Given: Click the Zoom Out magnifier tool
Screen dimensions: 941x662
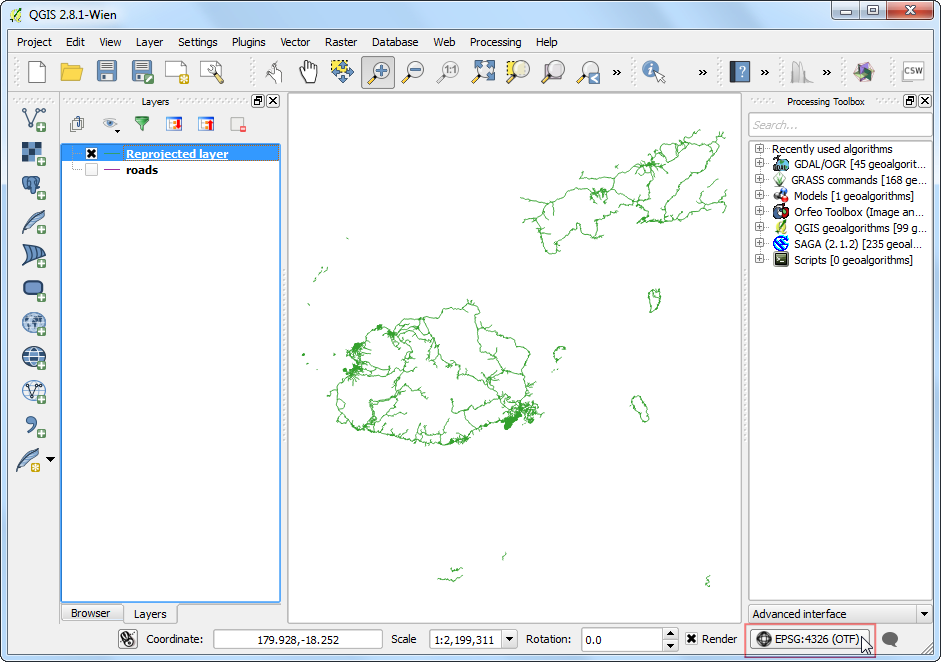Looking at the screenshot, I should tap(413, 71).
